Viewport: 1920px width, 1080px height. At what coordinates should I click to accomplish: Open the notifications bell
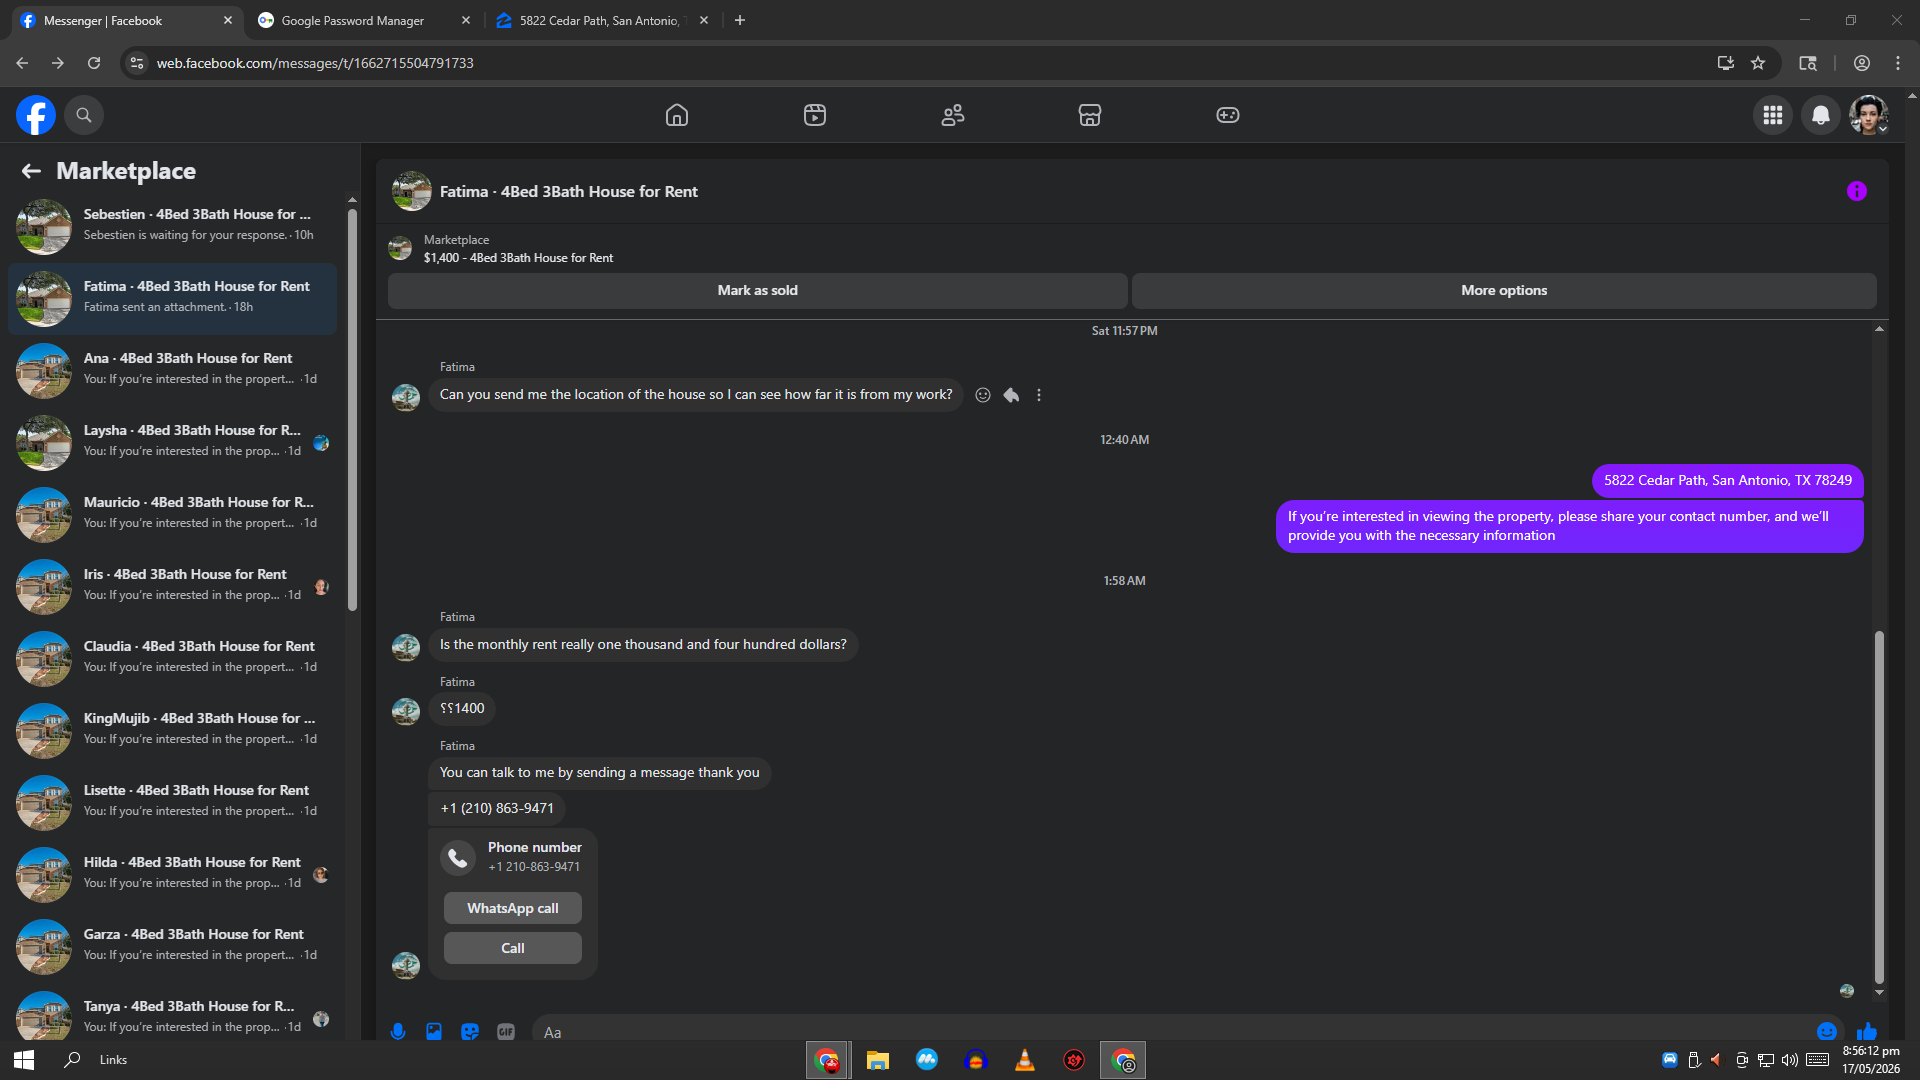(1821, 115)
